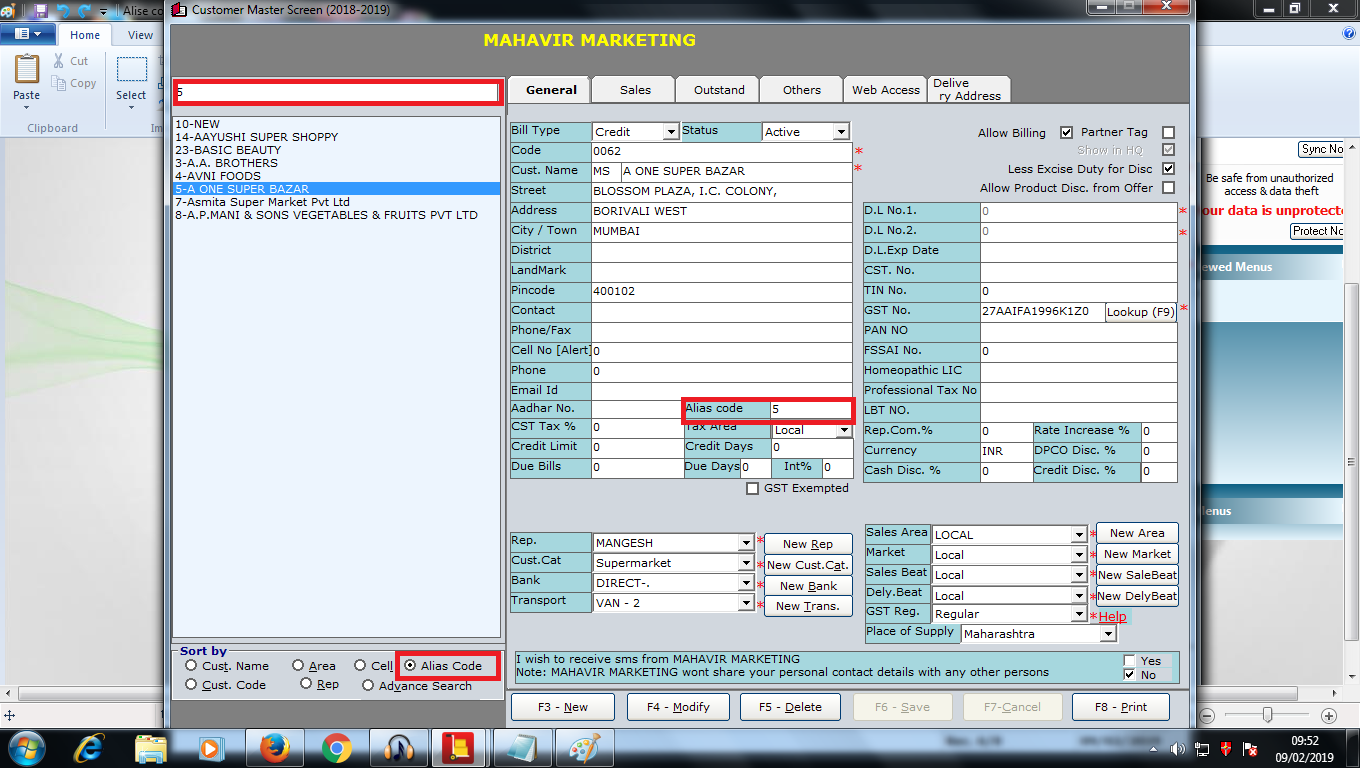Viewport: 1360px width, 768px height.
Task: Click the Save floppy disk icon
Action: point(41,10)
